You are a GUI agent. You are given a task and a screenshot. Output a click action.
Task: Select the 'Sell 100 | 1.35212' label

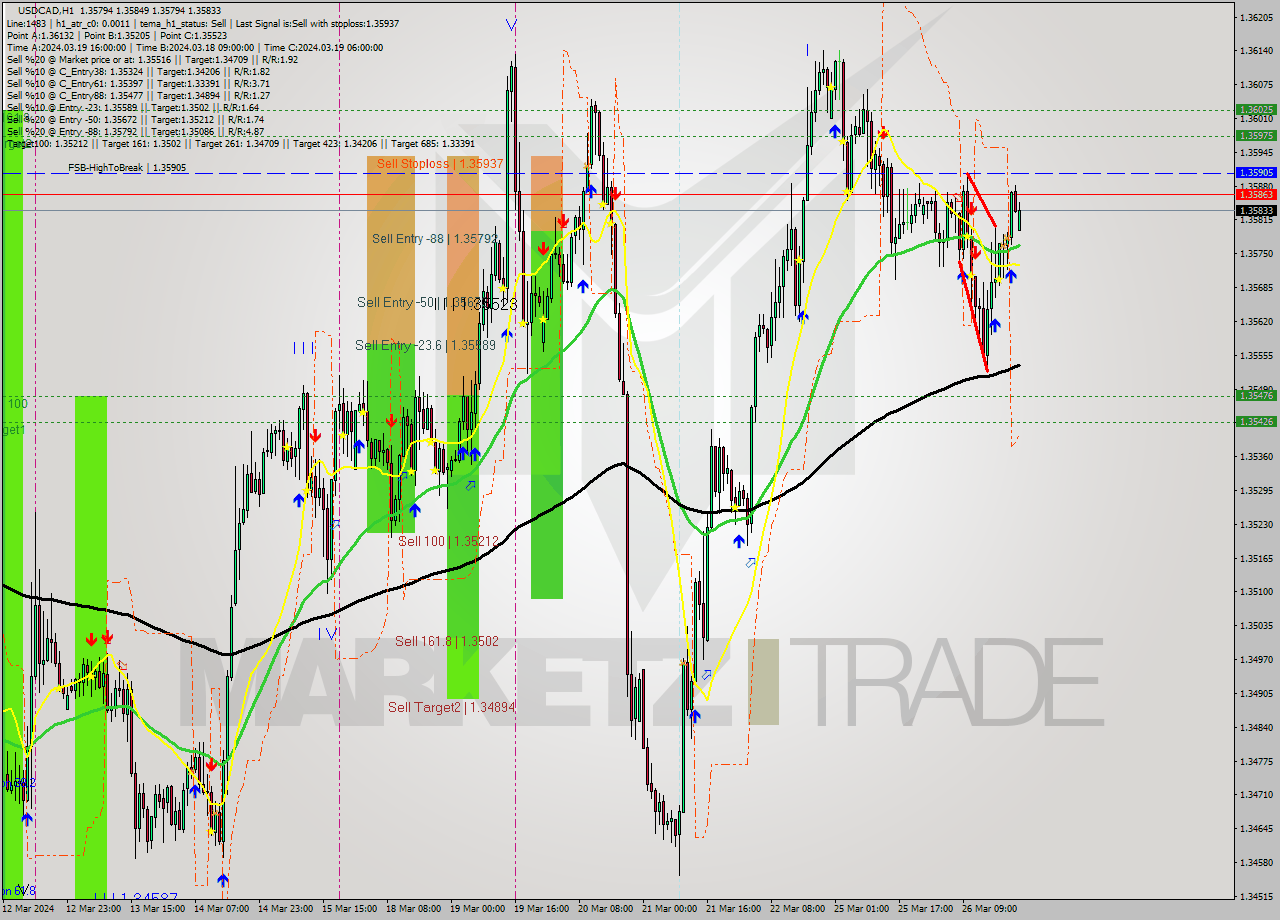point(448,541)
